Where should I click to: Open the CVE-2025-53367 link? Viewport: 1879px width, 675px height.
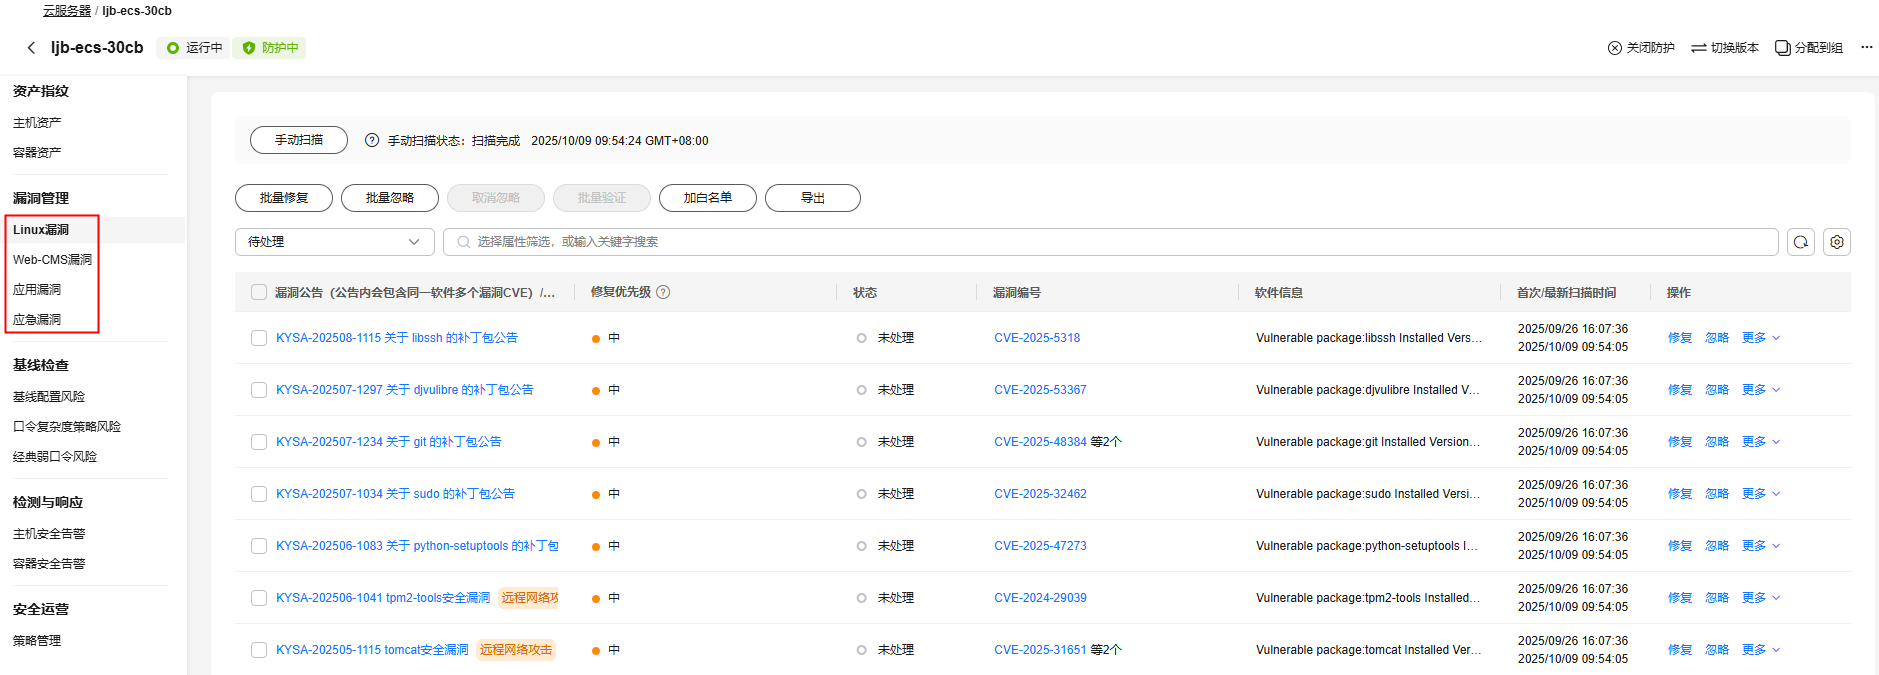coord(1040,390)
